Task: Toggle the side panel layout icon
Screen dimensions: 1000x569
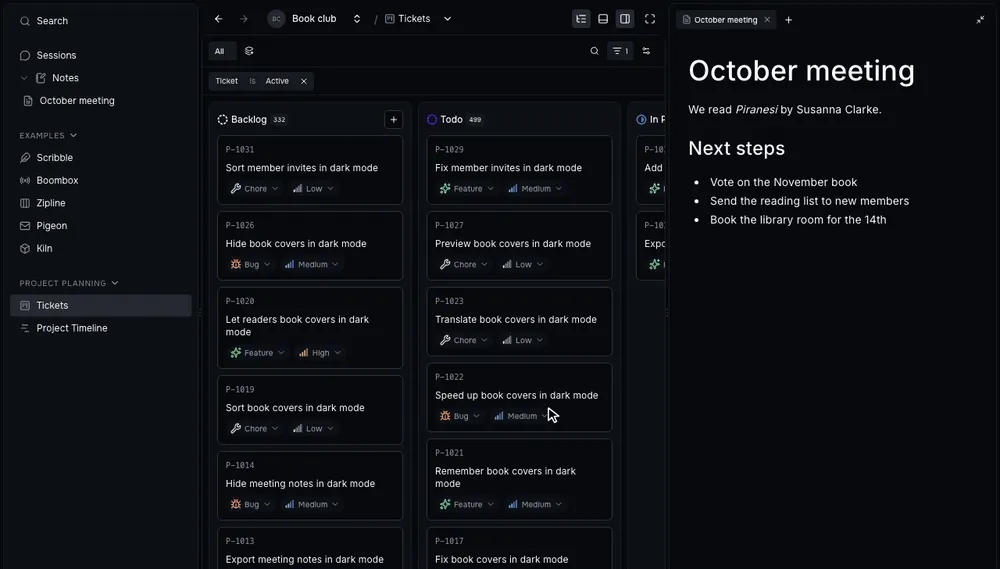Action: click(625, 19)
